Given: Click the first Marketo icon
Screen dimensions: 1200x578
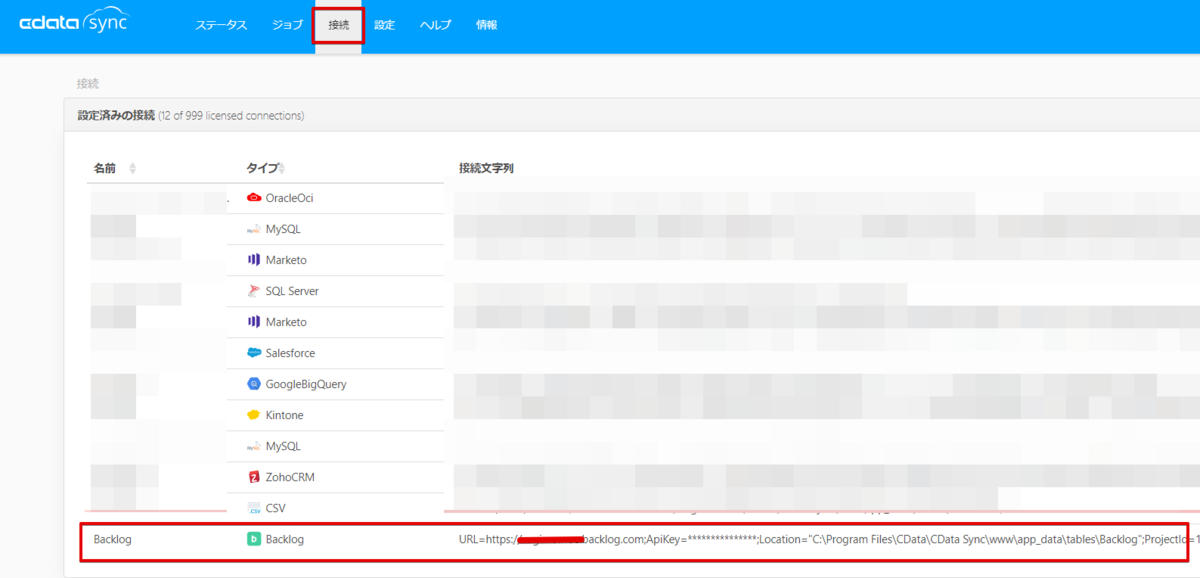Looking at the screenshot, I should tap(254, 260).
